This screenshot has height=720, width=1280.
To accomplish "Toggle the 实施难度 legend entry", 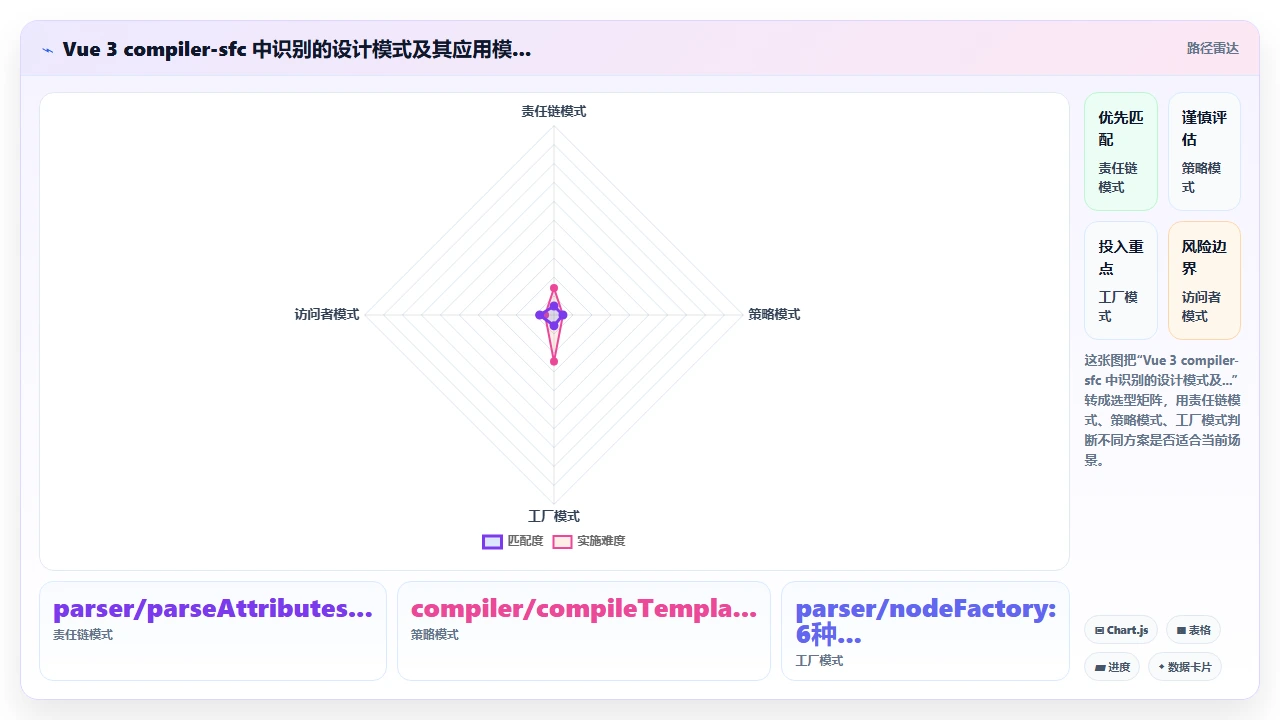I will (589, 541).
